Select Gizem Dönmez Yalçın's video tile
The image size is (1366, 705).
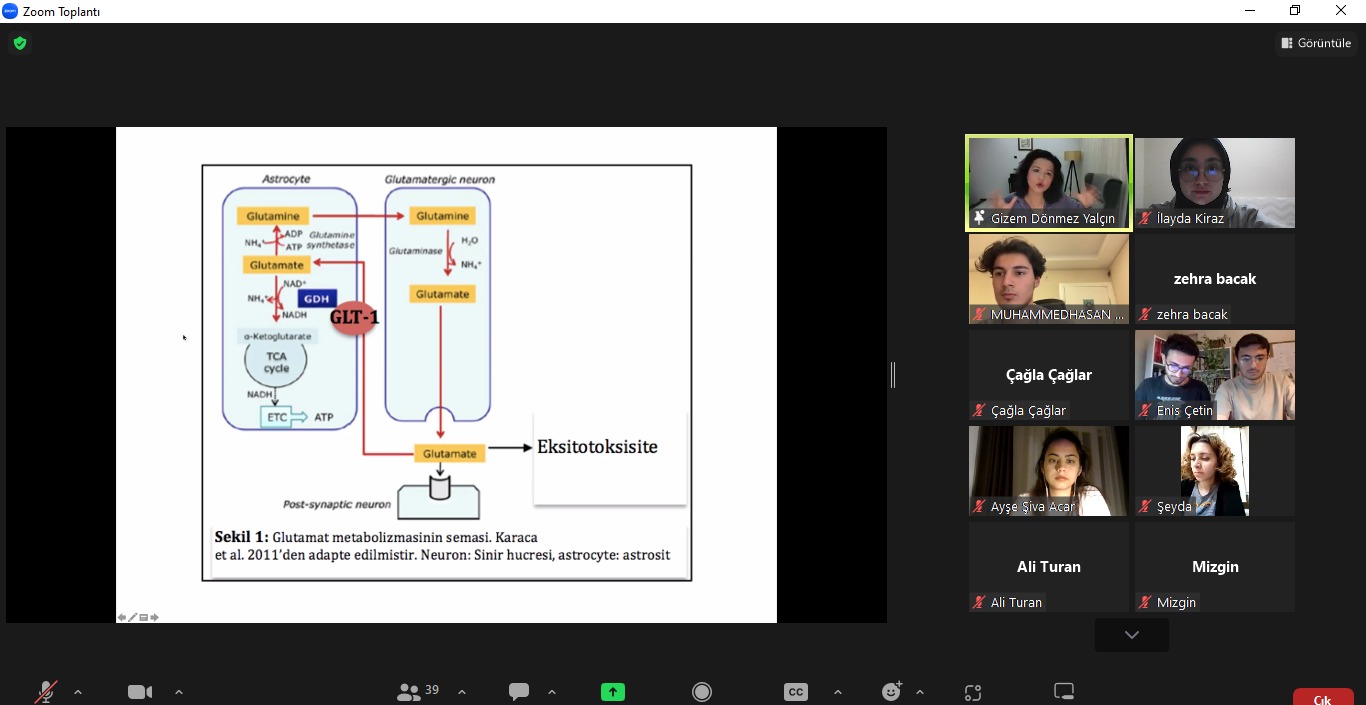(x=1048, y=183)
